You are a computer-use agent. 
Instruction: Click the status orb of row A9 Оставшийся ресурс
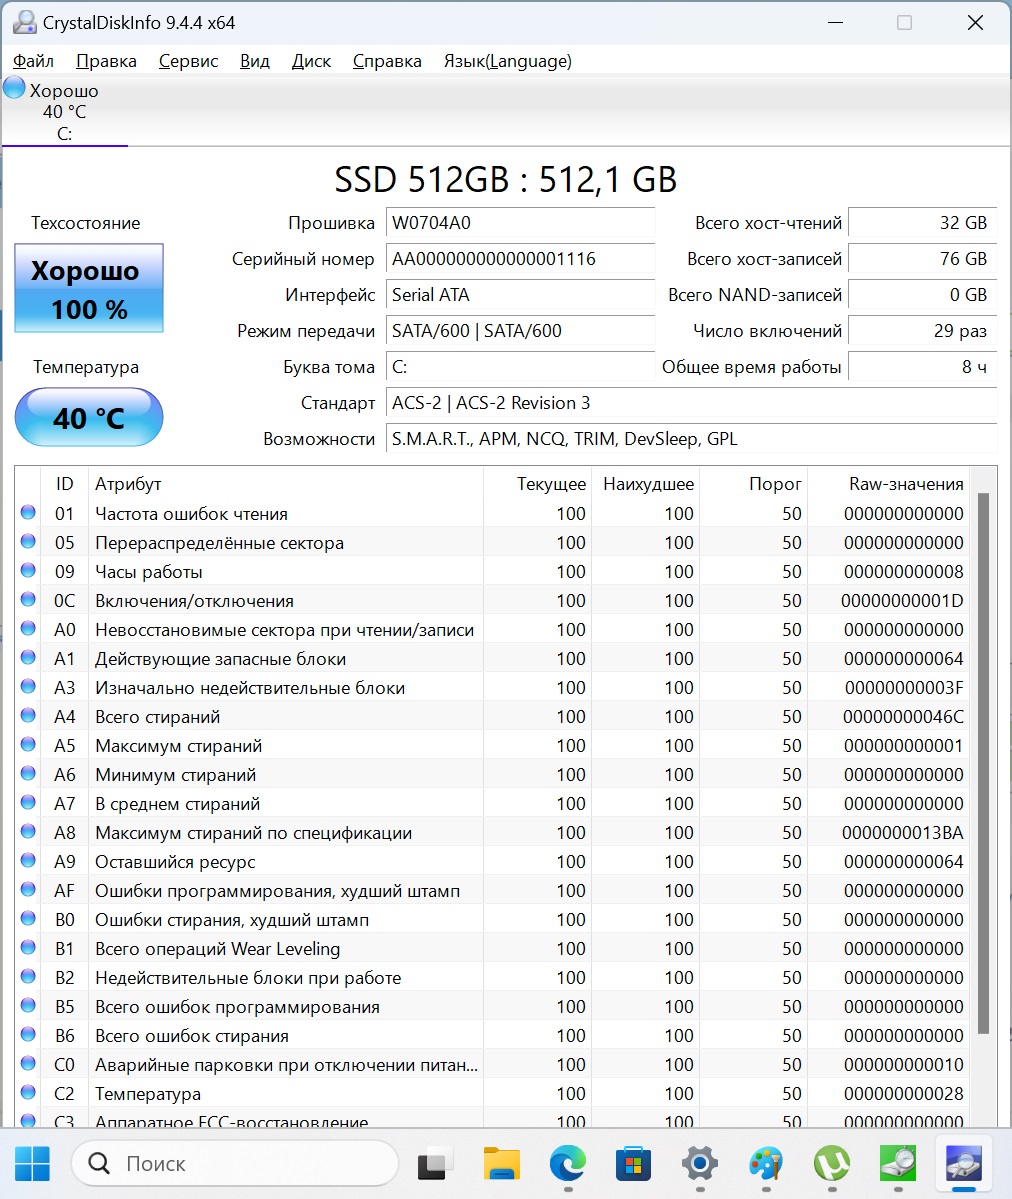coord(28,860)
